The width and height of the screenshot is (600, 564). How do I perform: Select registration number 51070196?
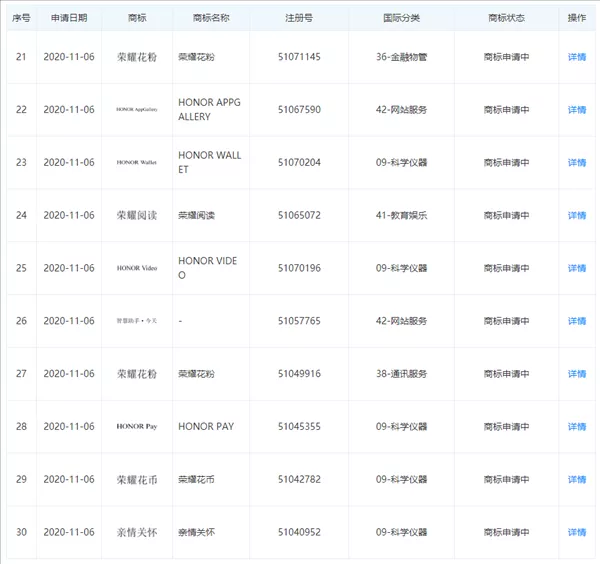tap(299, 268)
